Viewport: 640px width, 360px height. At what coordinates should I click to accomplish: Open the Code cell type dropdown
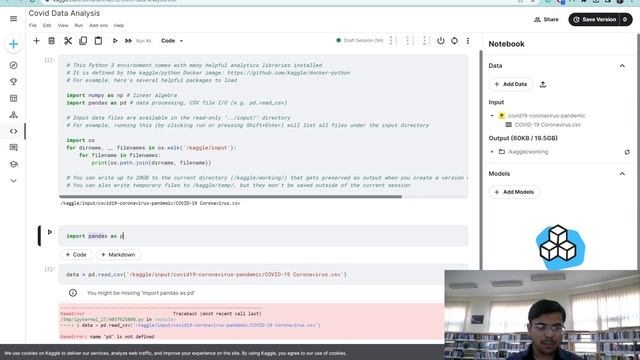[x=172, y=41]
